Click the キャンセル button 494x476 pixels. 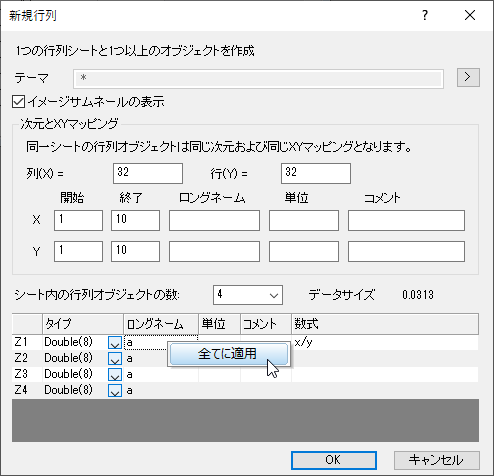[x=437, y=460]
